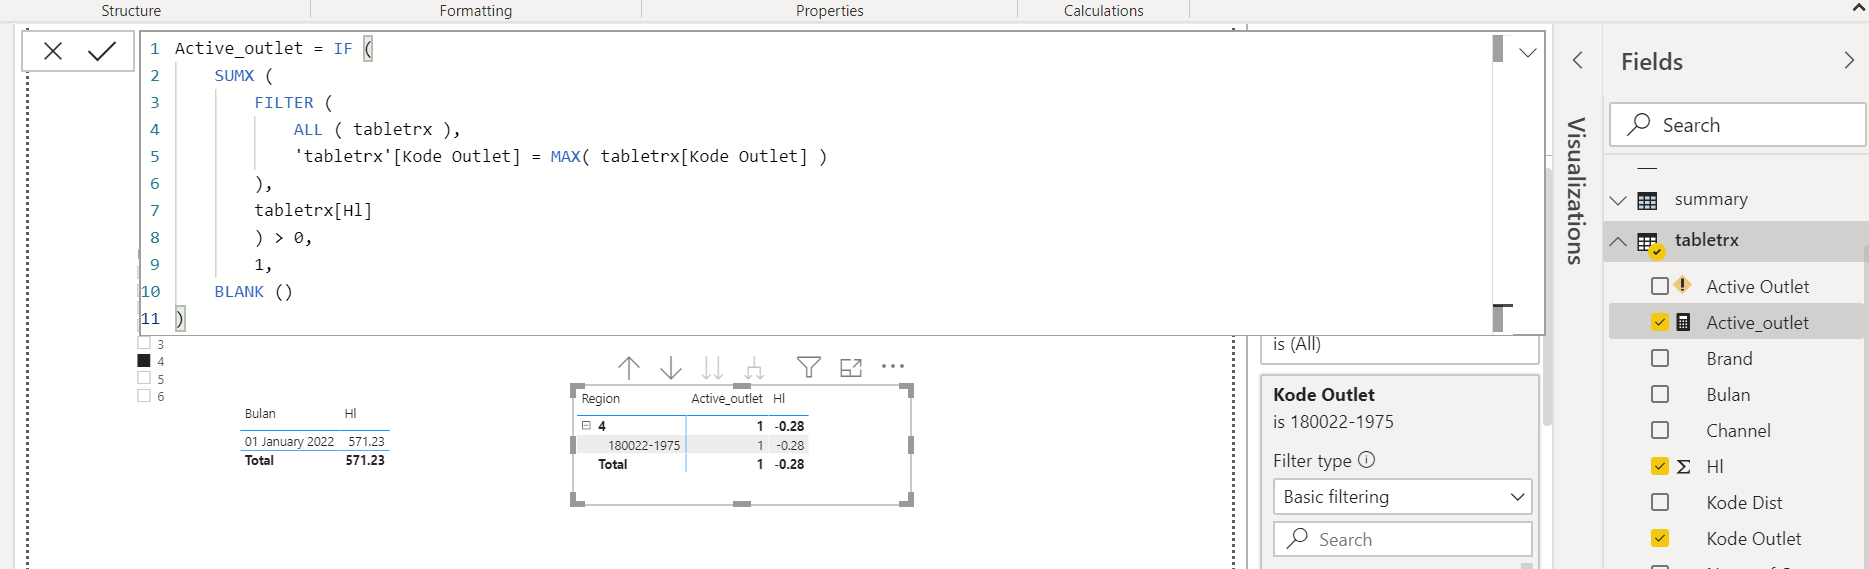Click the Fields pane title
Viewport: 1869px width, 569px height.
coord(1652,62)
